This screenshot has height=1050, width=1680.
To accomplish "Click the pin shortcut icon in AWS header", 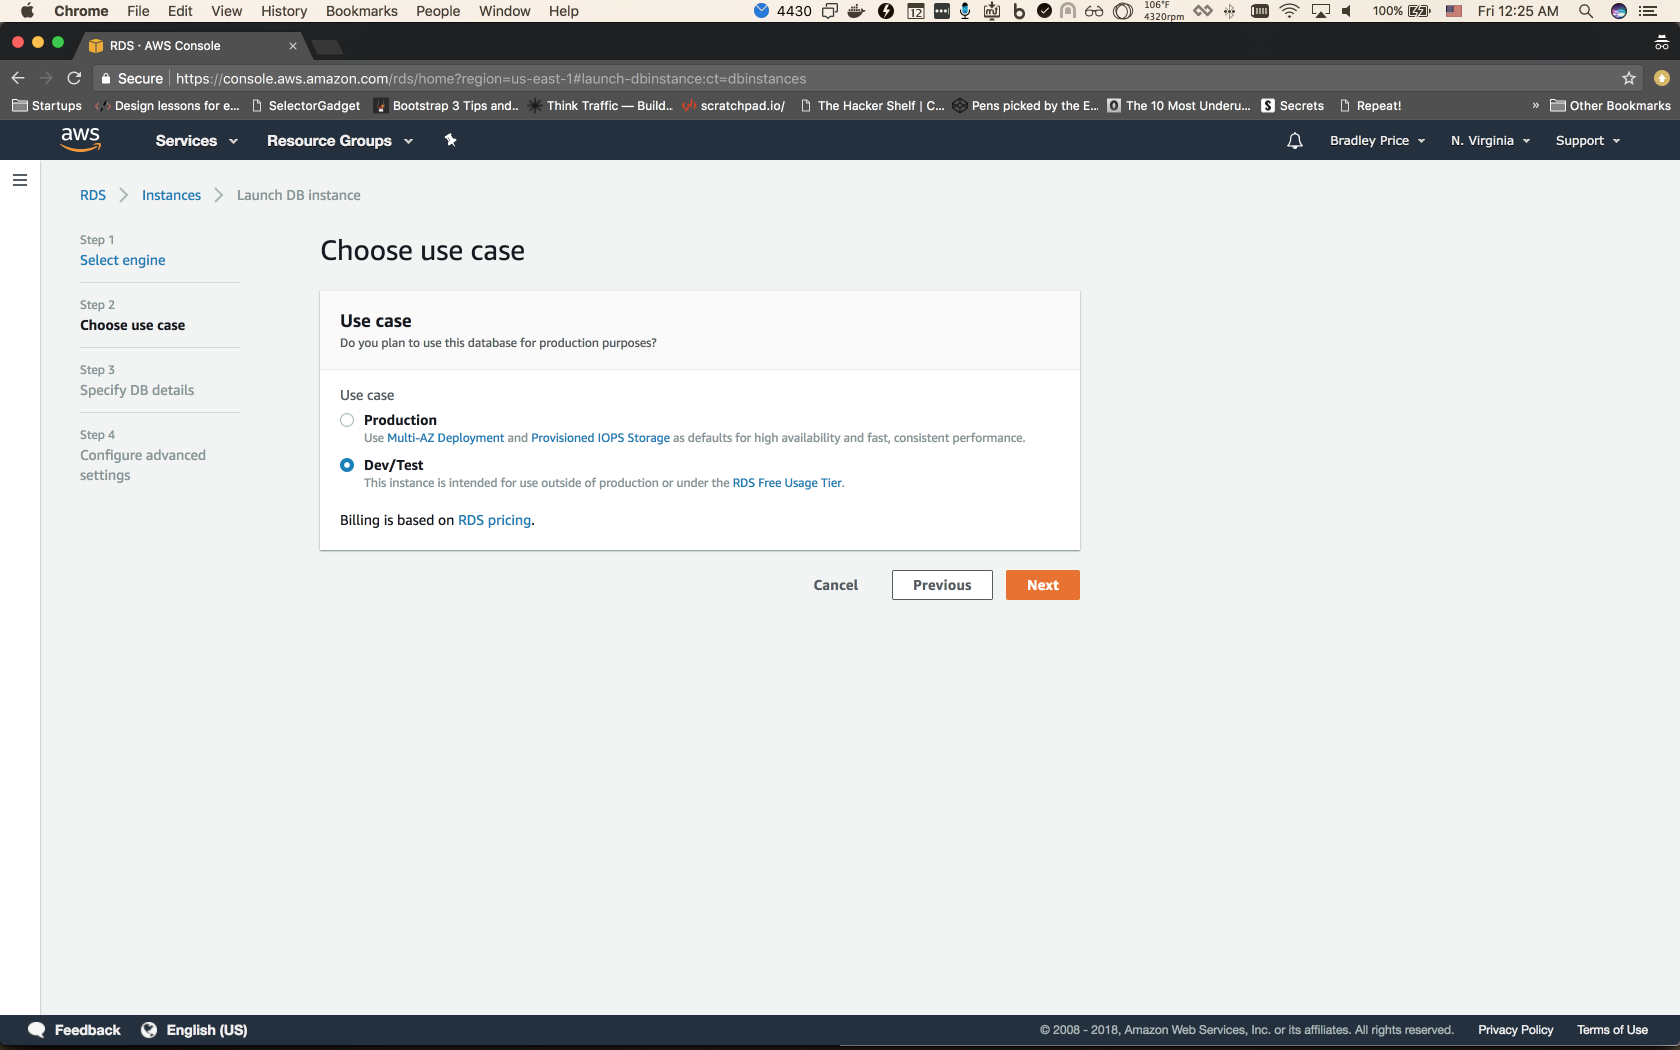I will pyautogui.click(x=451, y=140).
